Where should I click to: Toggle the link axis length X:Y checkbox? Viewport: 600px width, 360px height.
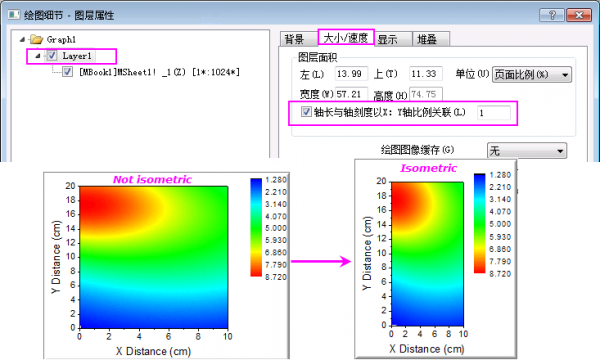pos(306,112)
